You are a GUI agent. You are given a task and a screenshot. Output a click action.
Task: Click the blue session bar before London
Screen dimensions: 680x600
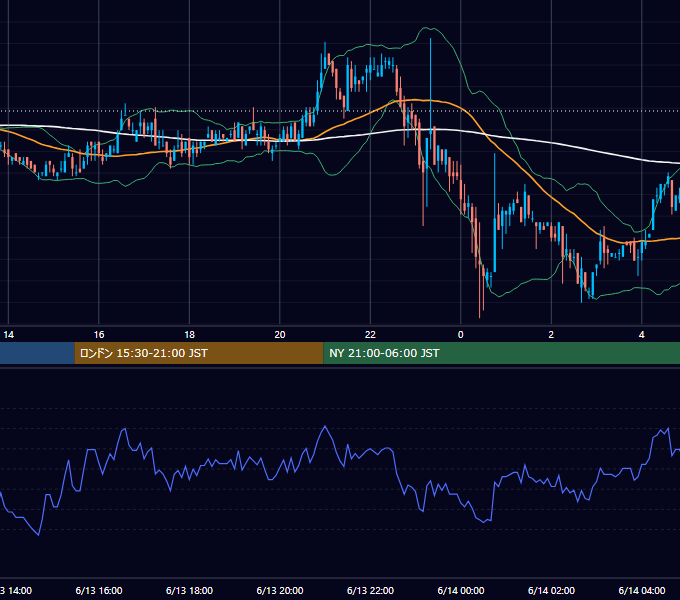tap(37, 353)
